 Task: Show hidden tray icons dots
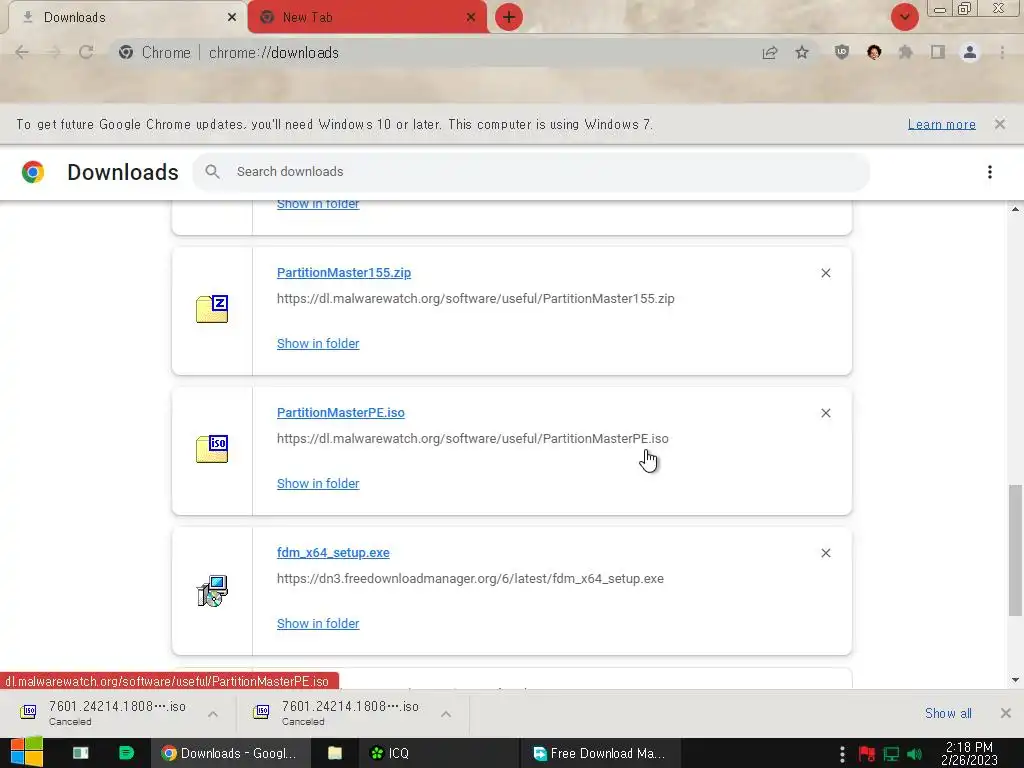coord(842,754)
